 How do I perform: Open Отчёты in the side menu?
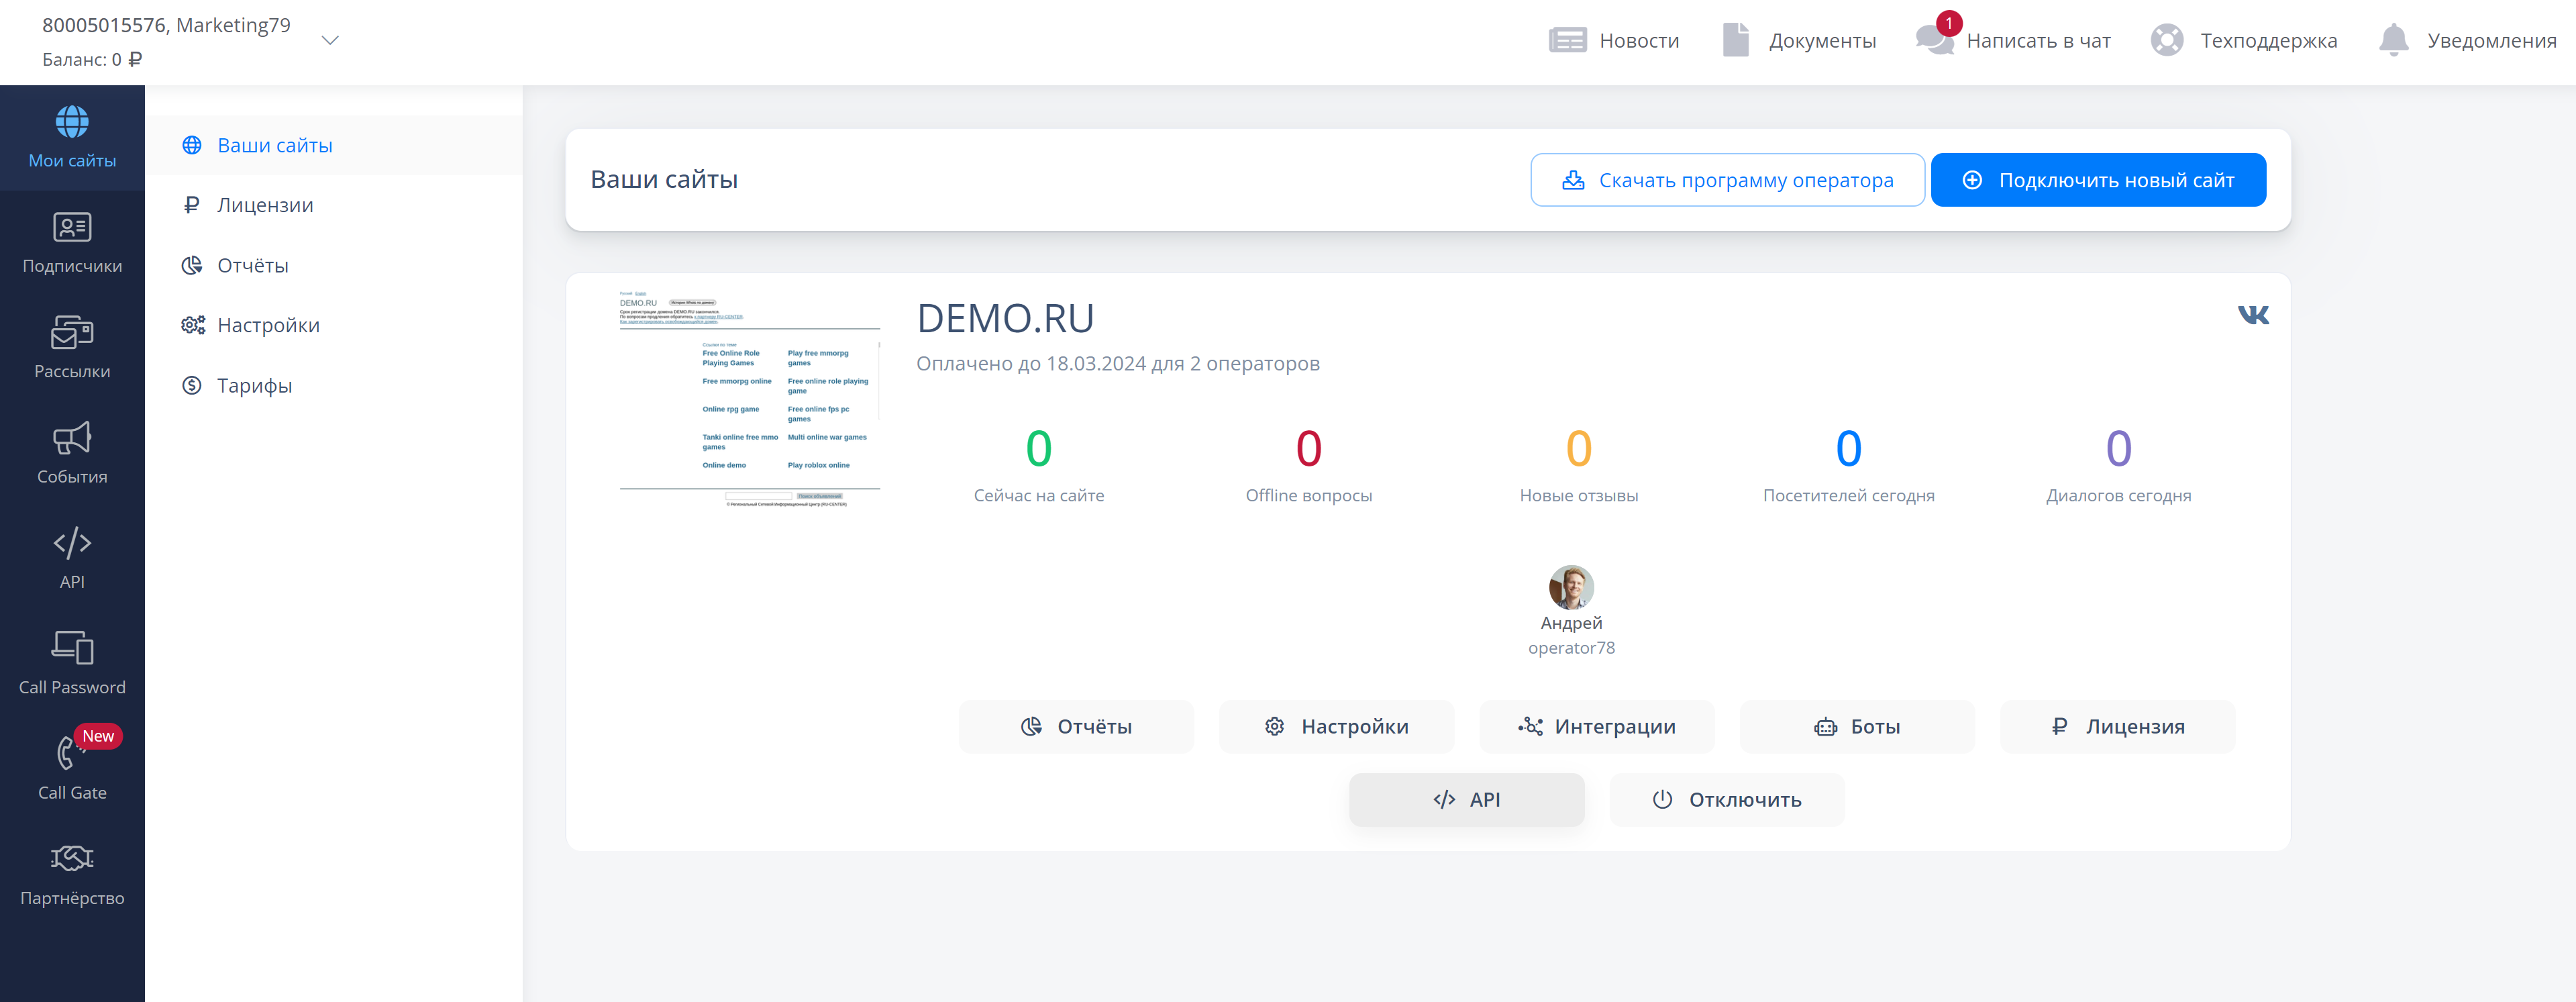[252, 266]
